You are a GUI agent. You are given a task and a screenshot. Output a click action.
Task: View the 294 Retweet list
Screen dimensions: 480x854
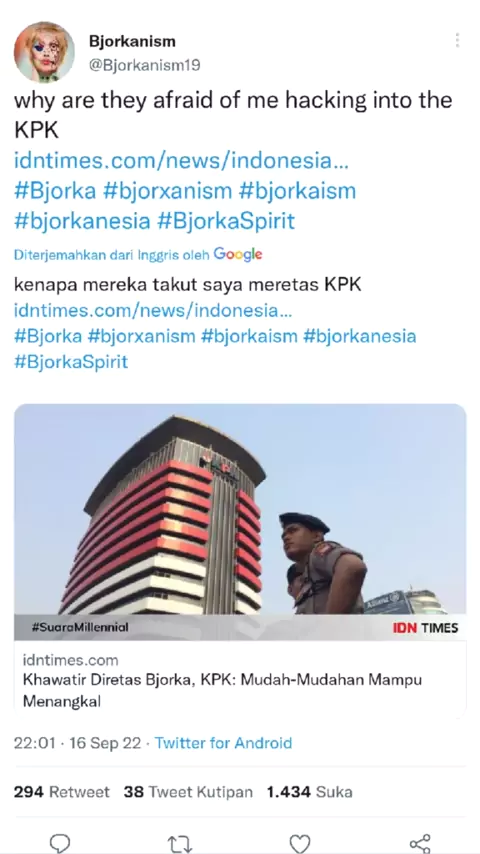coord(62,792)
